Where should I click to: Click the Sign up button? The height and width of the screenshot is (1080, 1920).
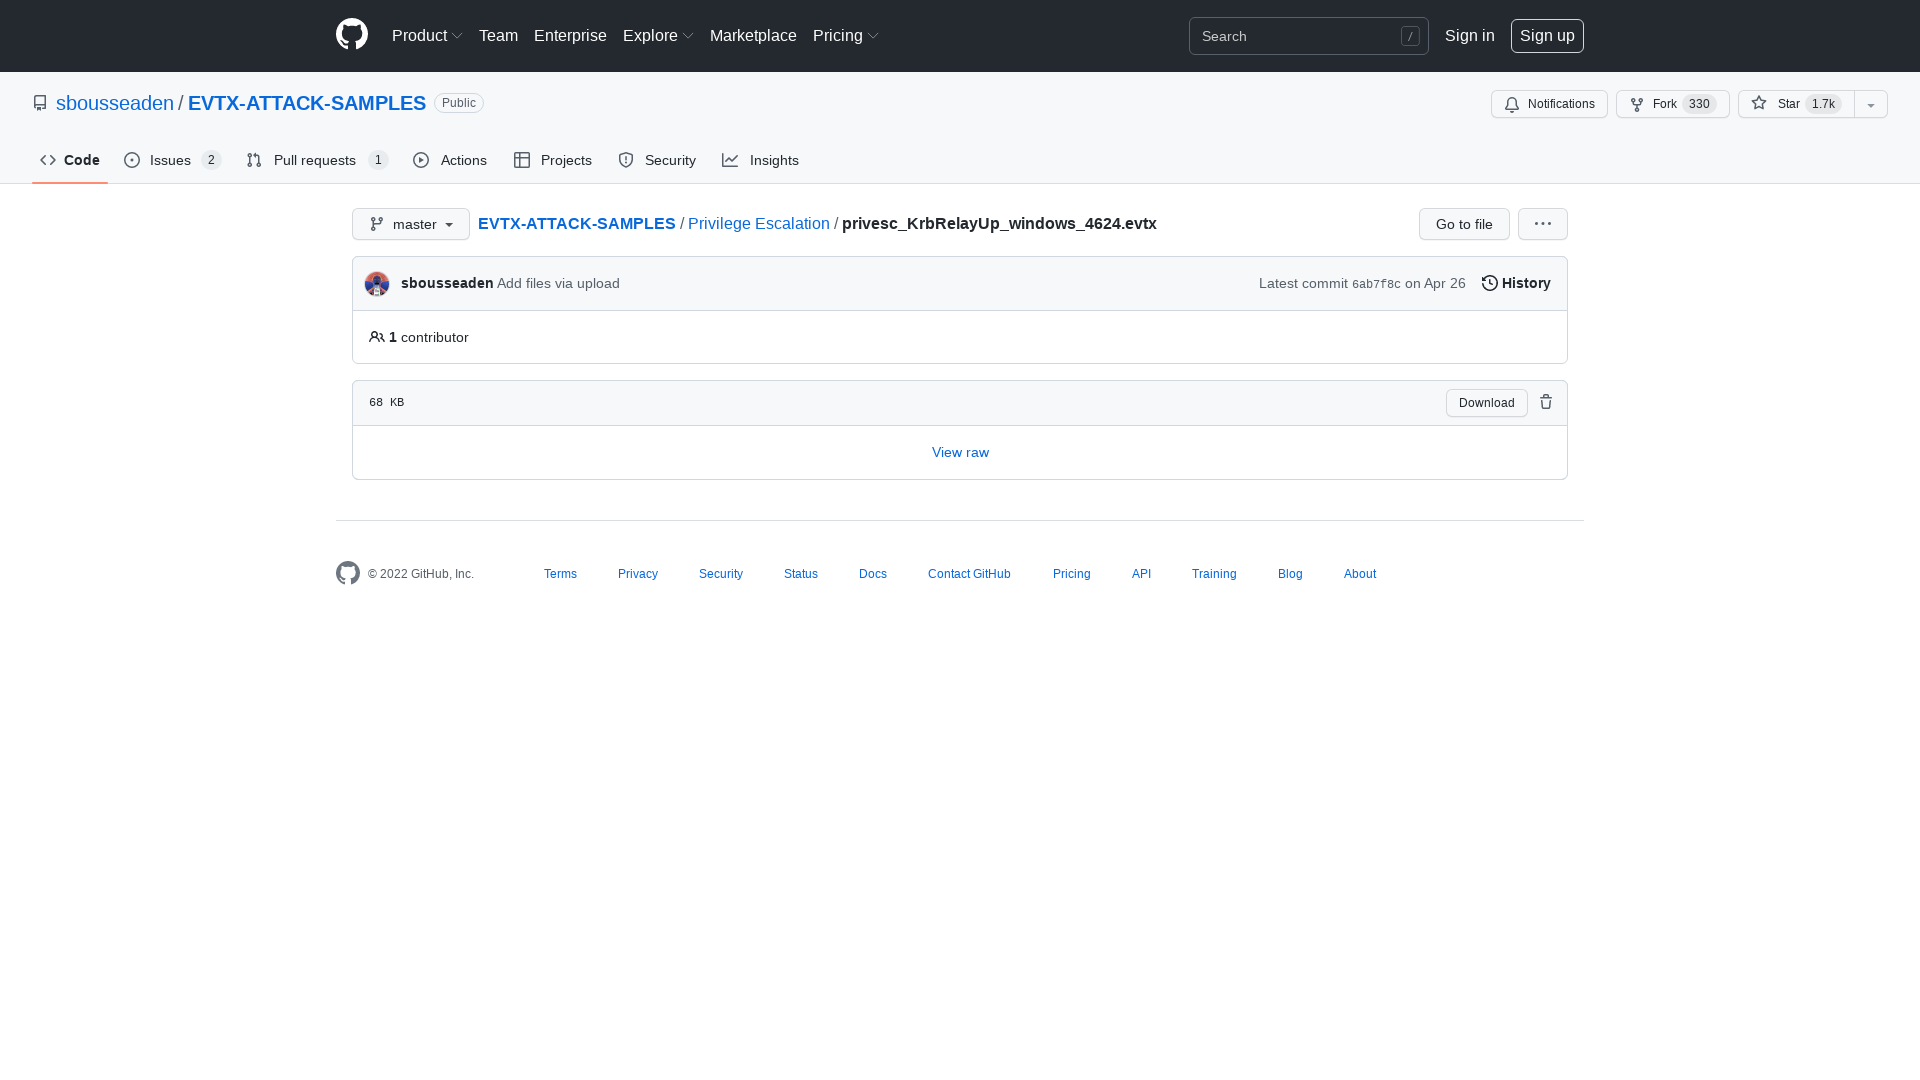point(1547,36)
